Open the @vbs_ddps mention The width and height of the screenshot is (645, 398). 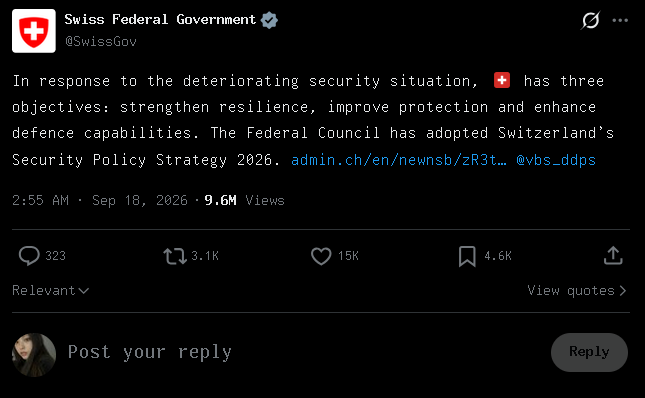click(x=556, y=160)
